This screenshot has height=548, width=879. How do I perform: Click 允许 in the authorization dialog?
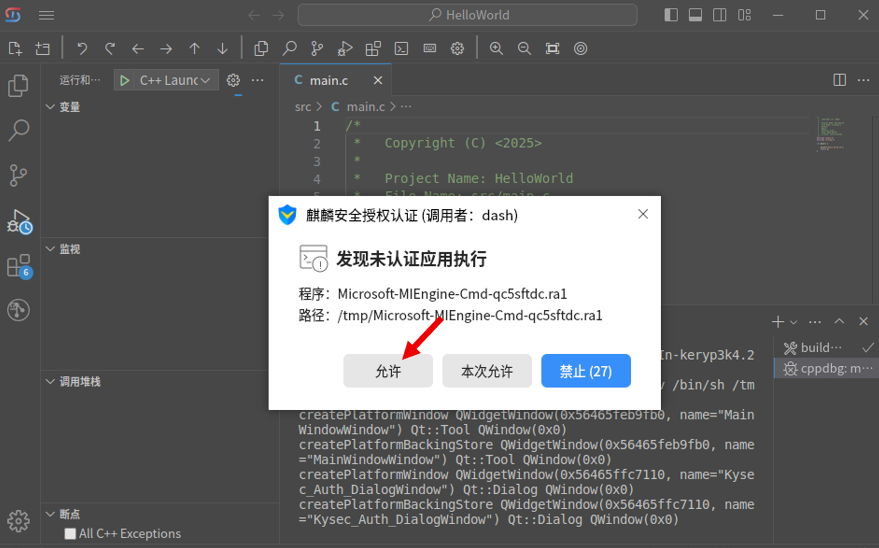pyautogui.click(x=388, y=371)
